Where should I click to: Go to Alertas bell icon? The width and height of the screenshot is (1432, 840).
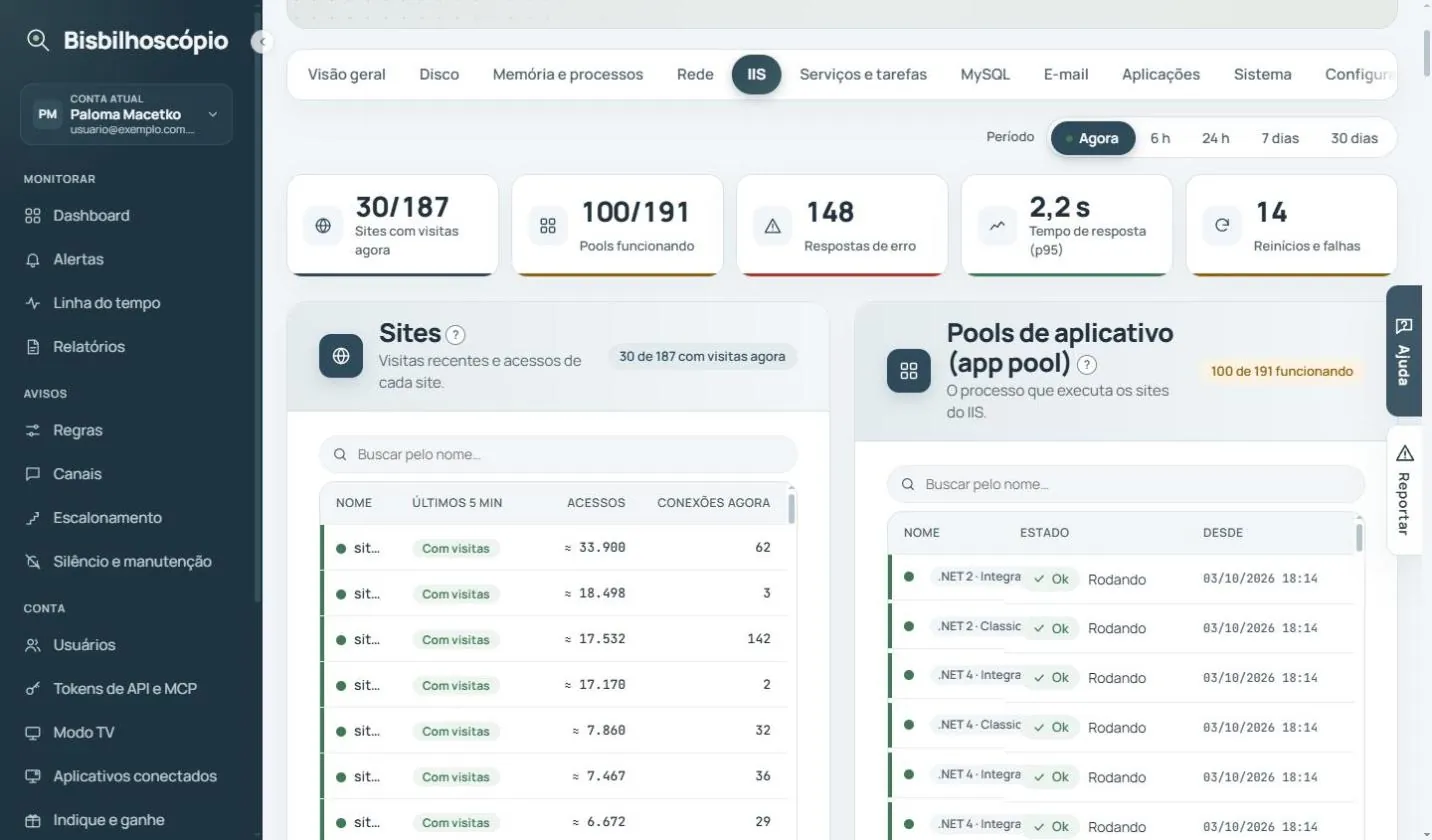tap(33, 259)
